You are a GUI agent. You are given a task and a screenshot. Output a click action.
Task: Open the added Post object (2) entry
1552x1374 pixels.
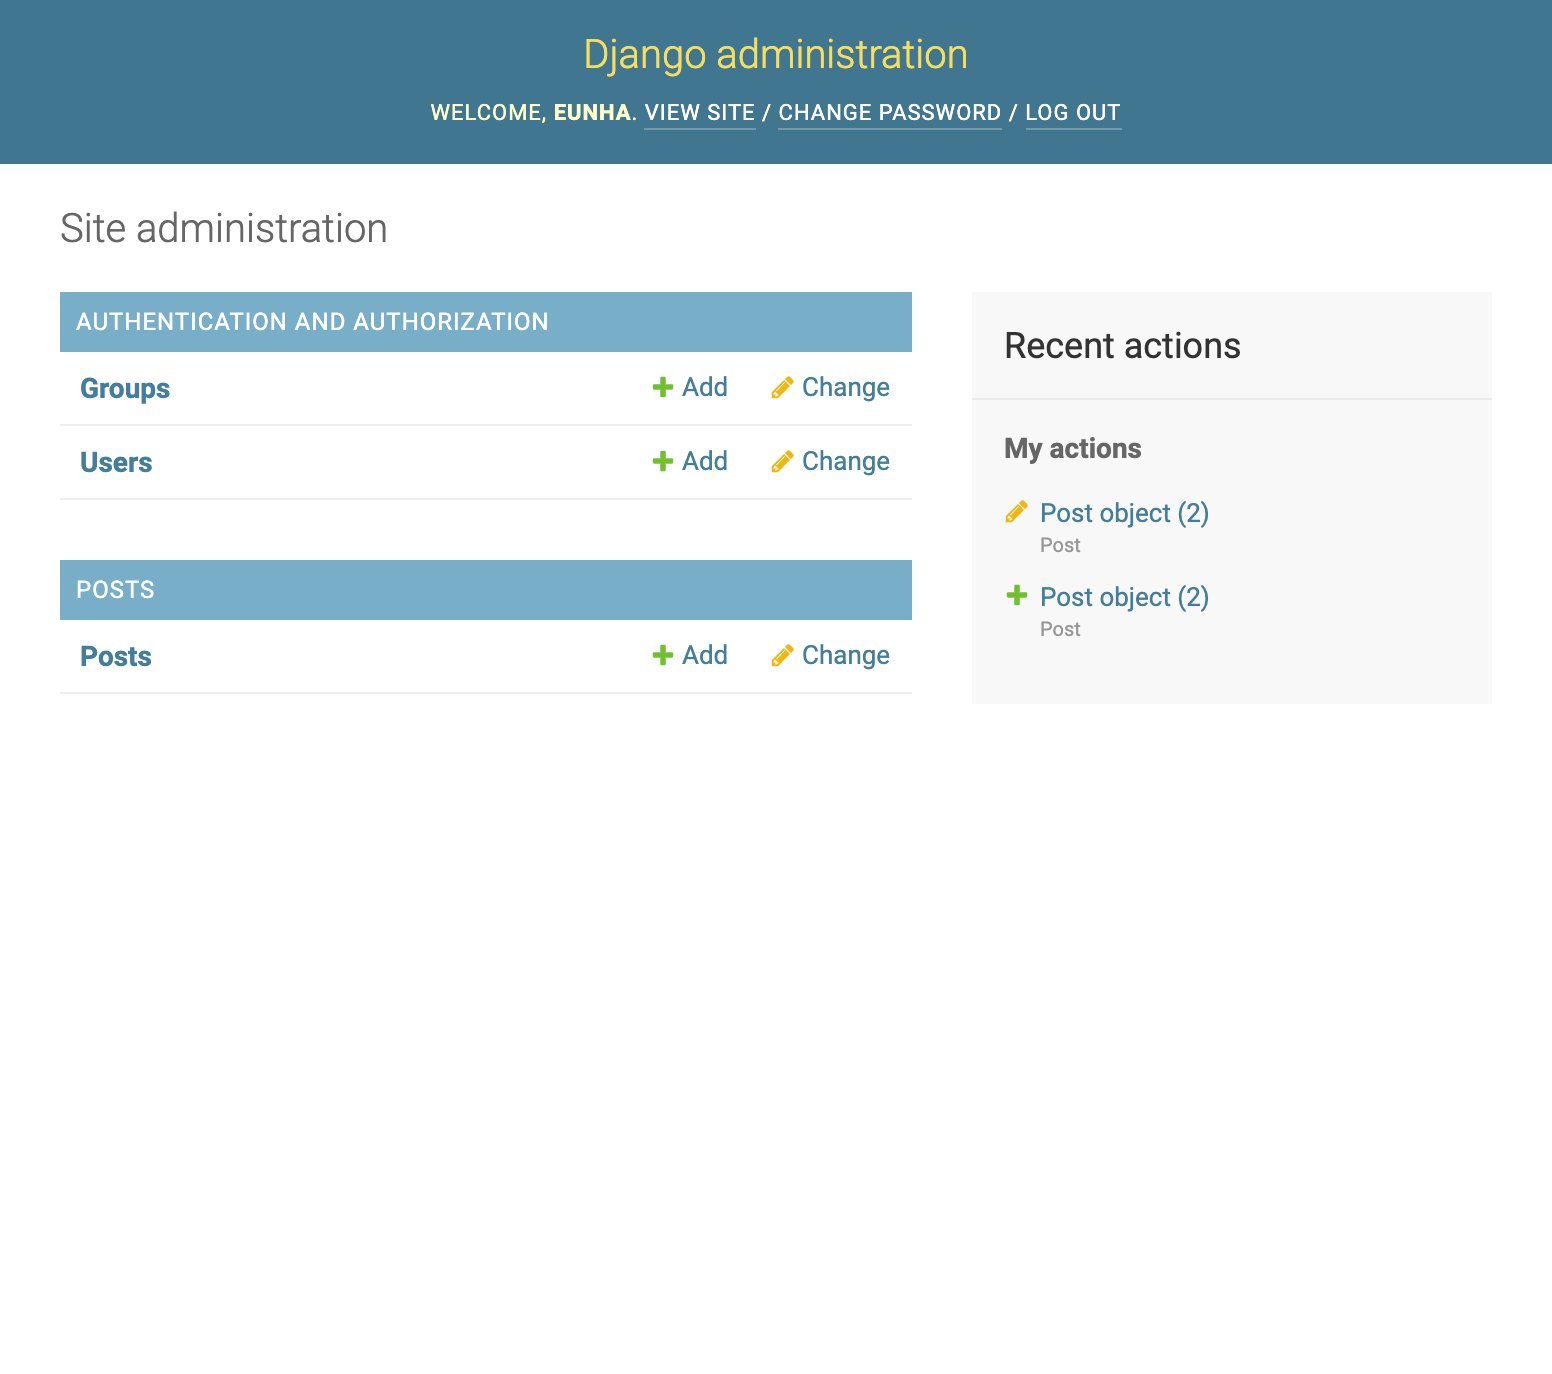click(1124, 597)
